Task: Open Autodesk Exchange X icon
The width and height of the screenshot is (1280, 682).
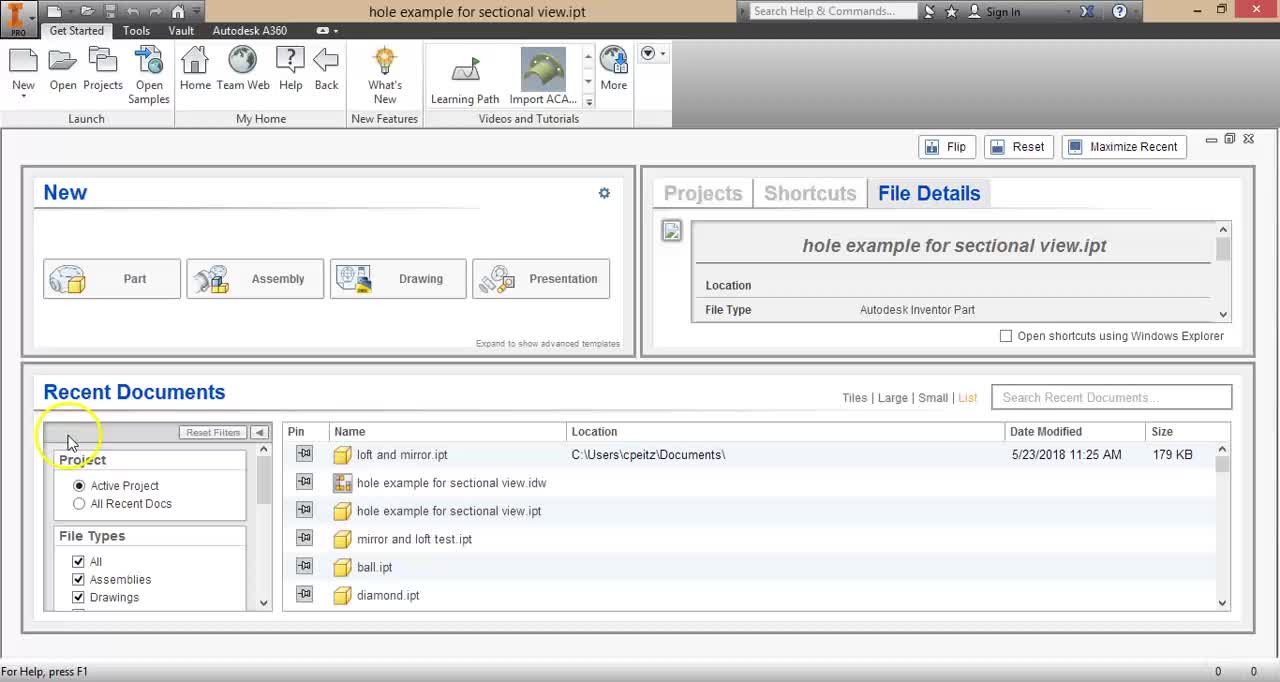Action: tap(1089, 12)
